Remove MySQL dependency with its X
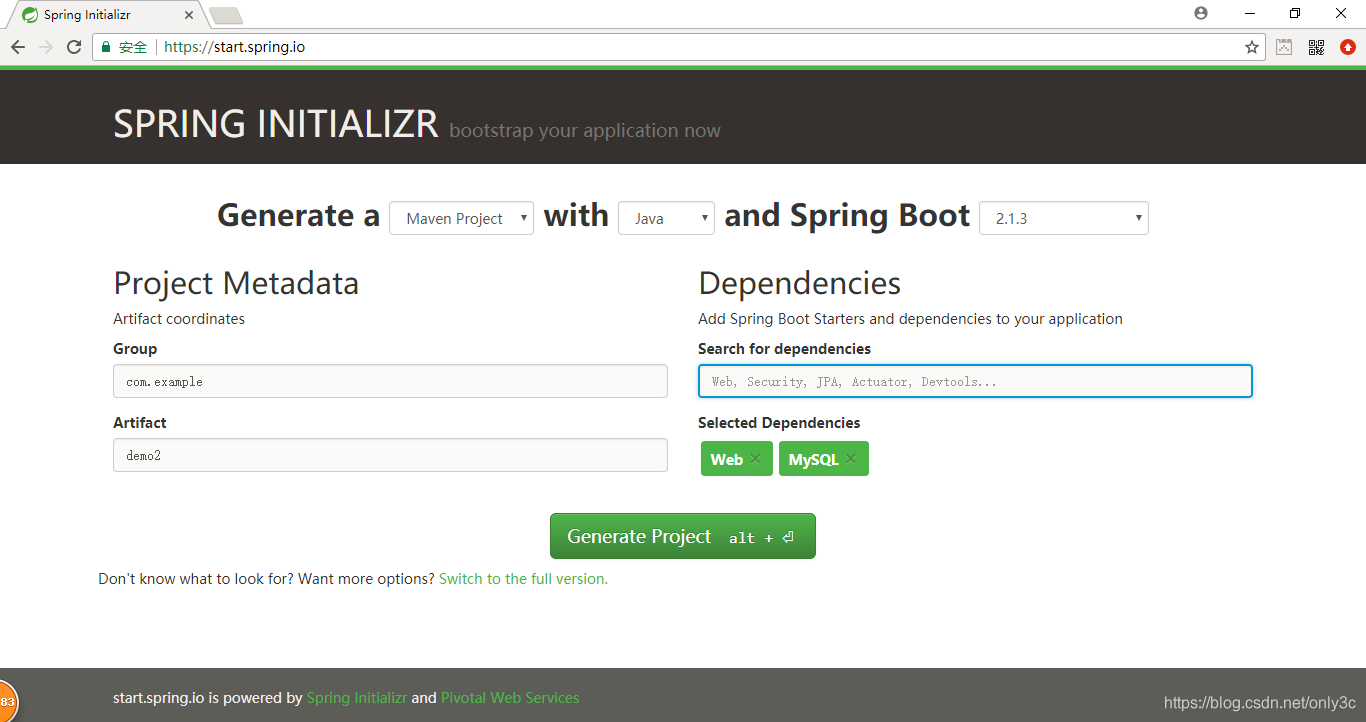Viewport: 1366px width, 722px height. coord(851,459)
